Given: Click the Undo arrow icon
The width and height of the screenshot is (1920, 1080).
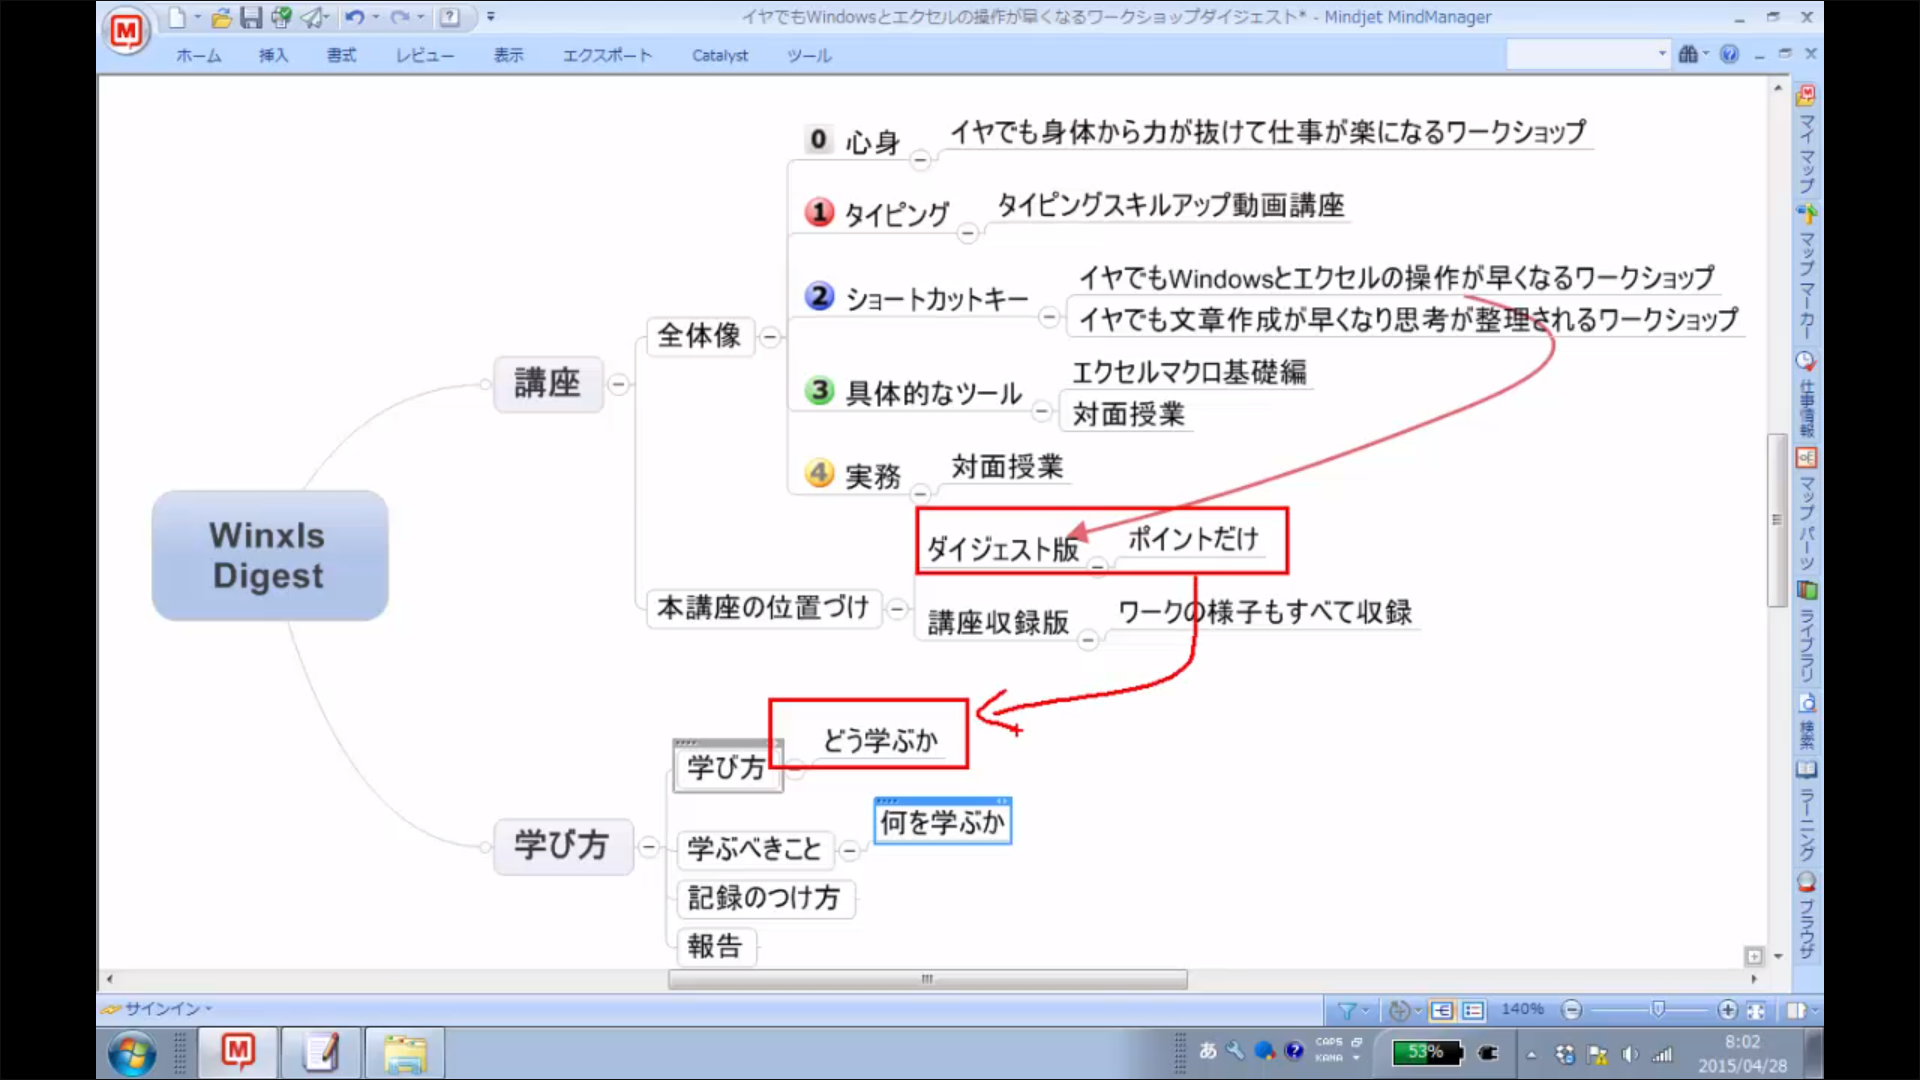Looking at the screenshot, I should point(353,17).
